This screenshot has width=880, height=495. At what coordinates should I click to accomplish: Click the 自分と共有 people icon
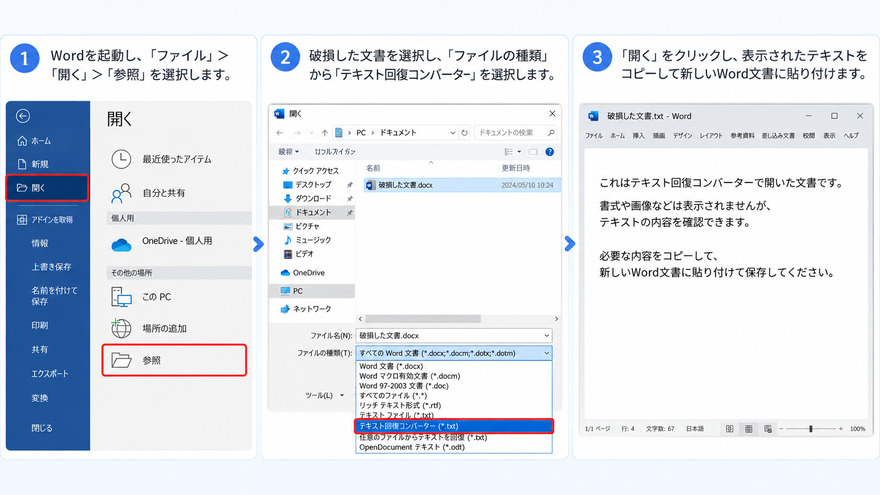coord(121,192)
